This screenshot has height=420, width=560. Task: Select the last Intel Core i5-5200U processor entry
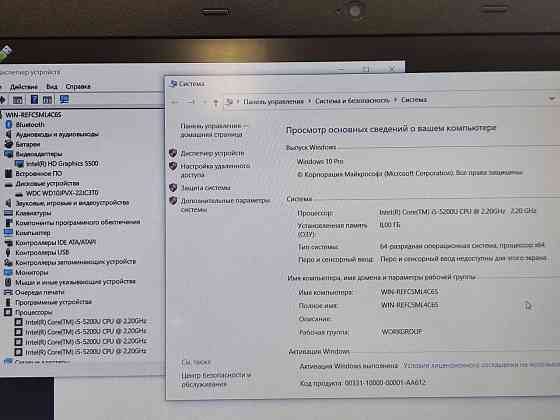click(86, 351)
